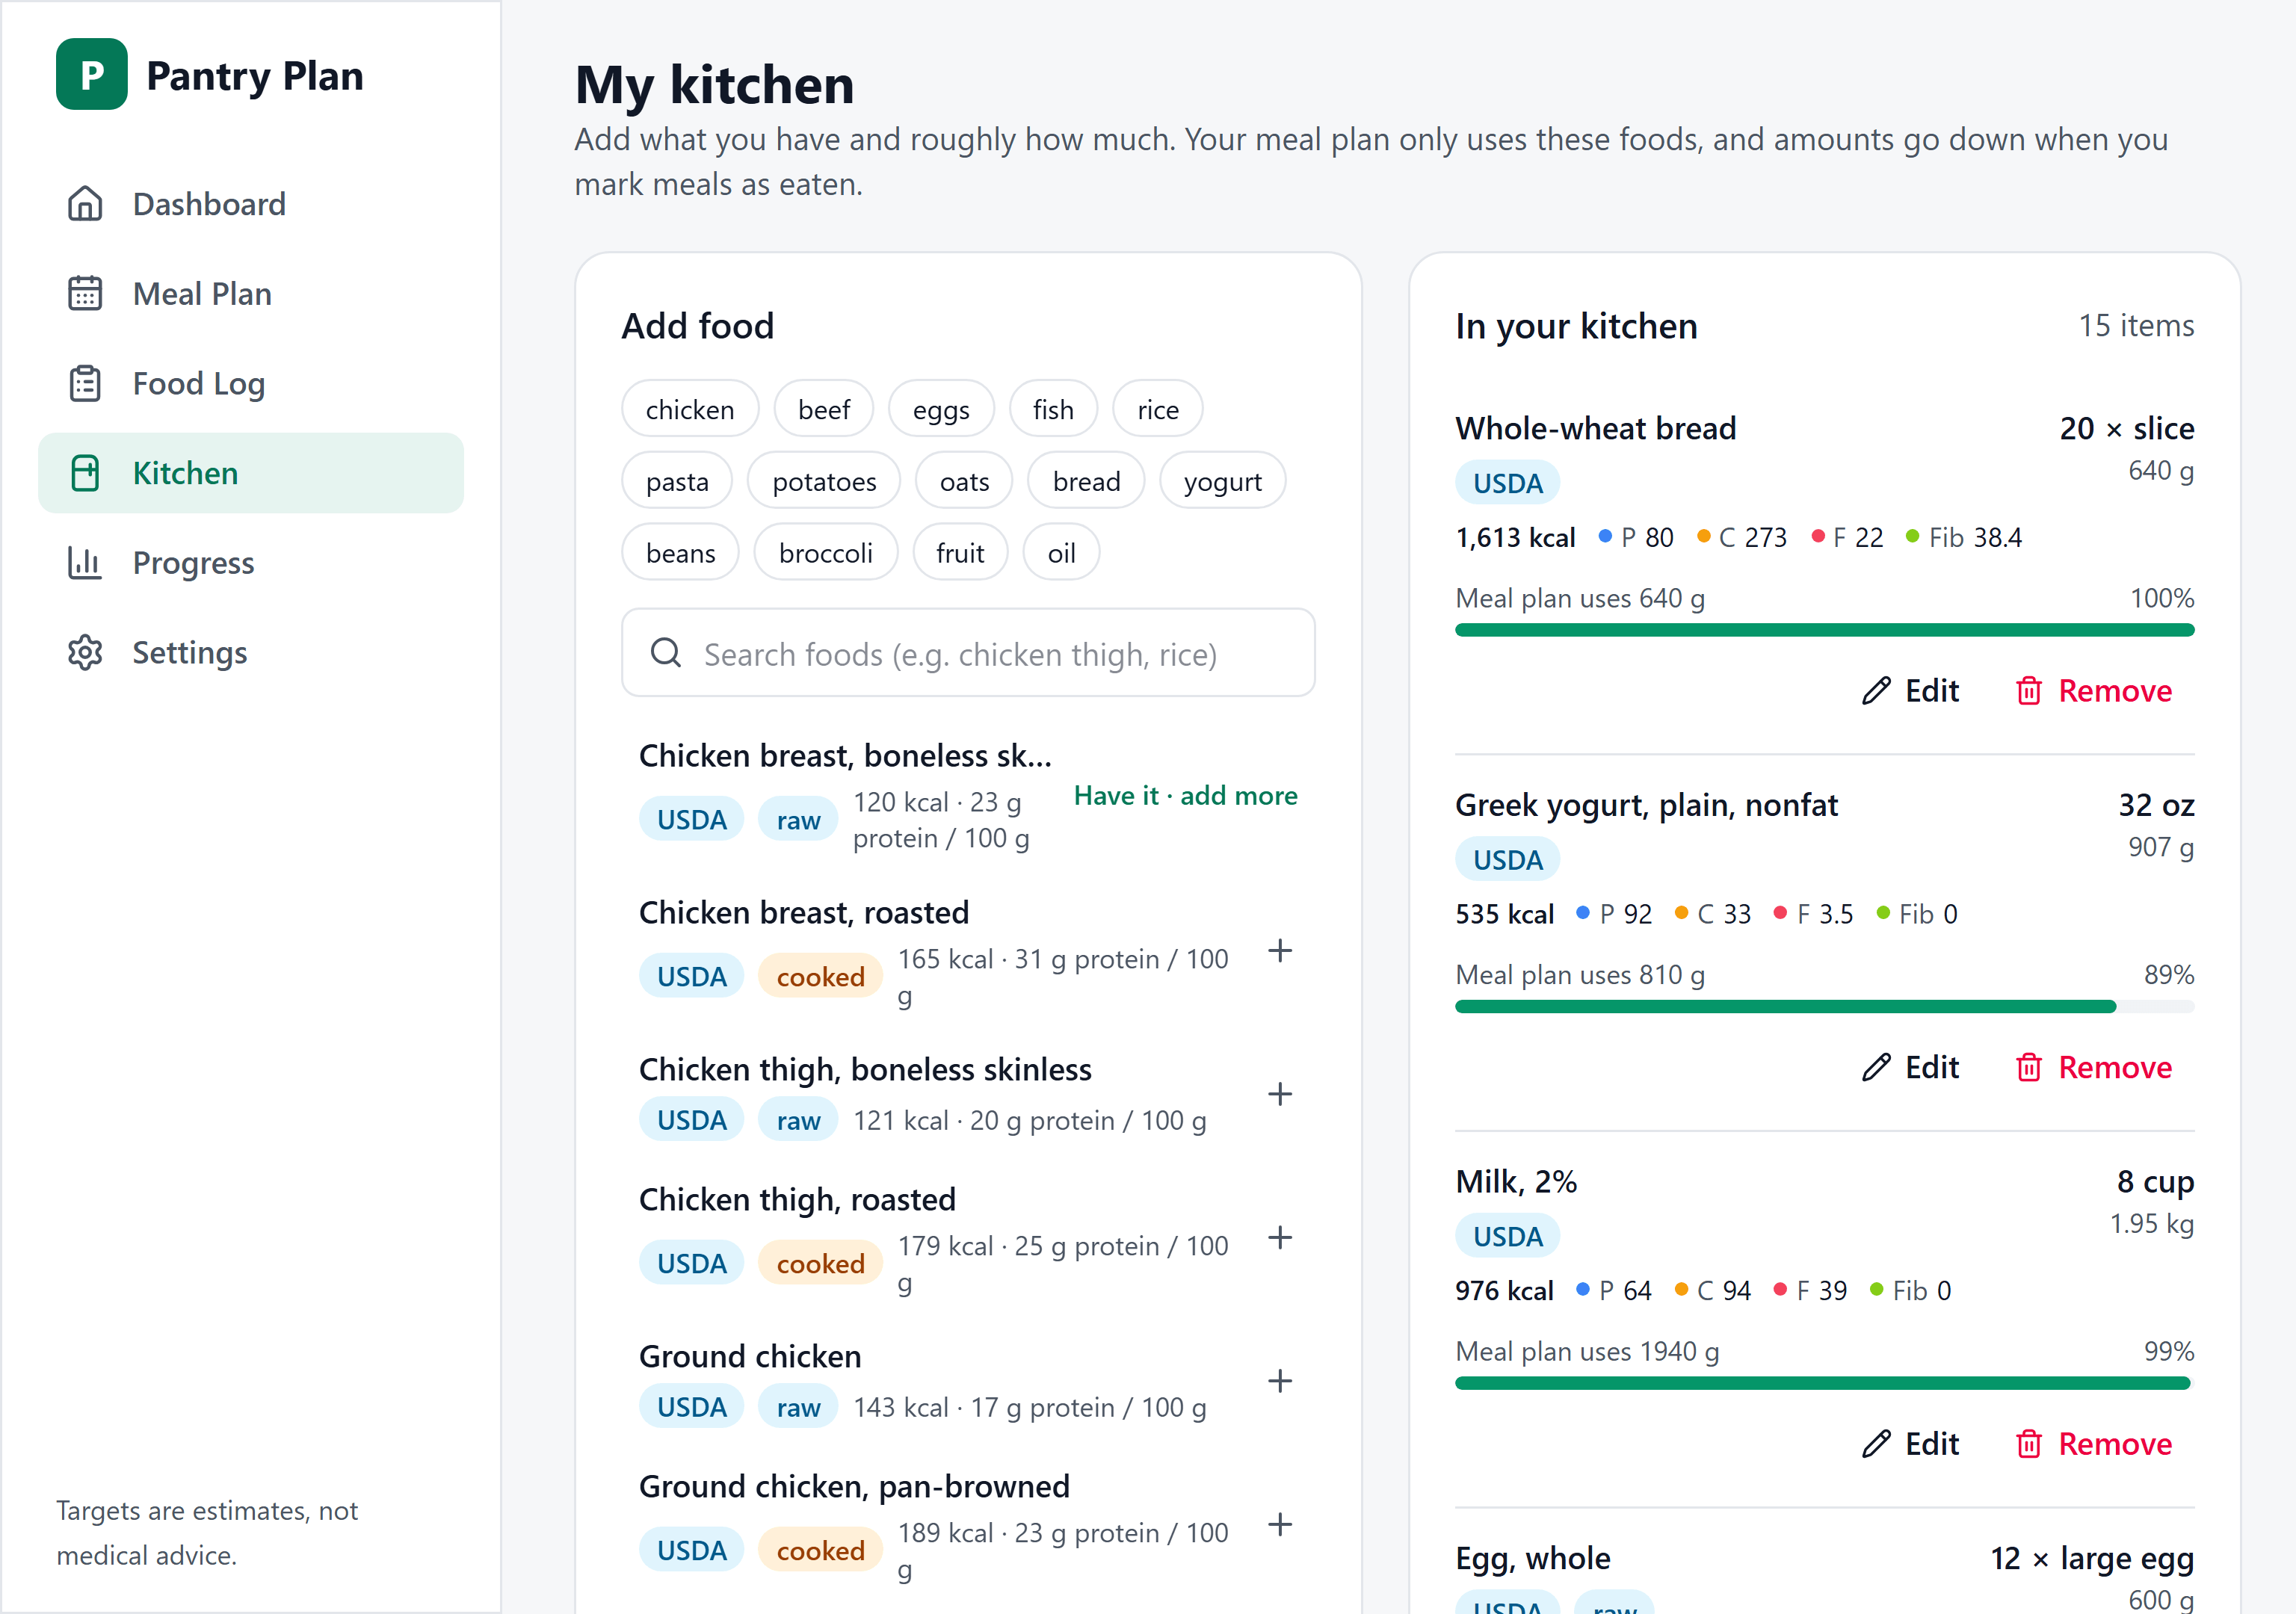Add Chicken thigh, boneless skinless plus icon
This screenshot has height=1614, width=2296.
(x=1280, y=1094)
